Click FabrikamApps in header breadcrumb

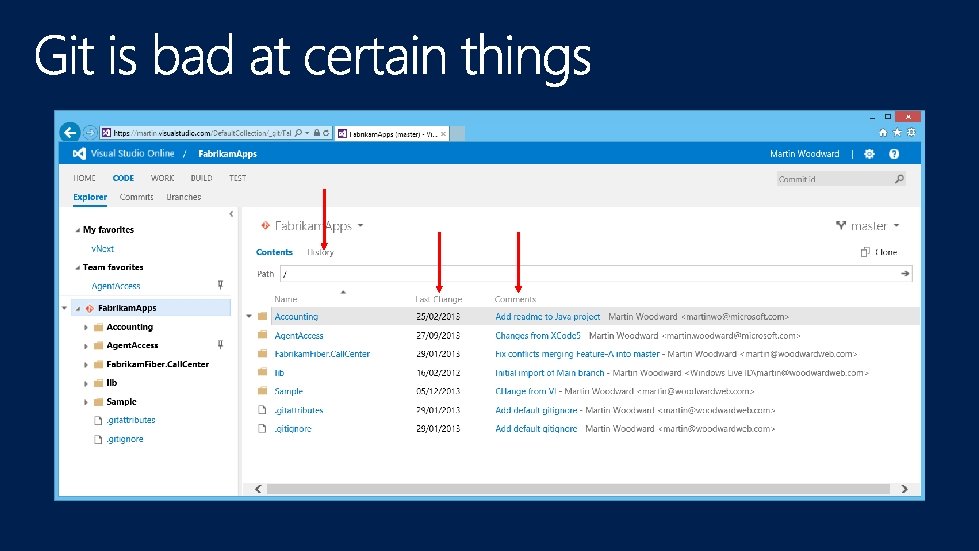pyautogui.click(x=227, y=154)
